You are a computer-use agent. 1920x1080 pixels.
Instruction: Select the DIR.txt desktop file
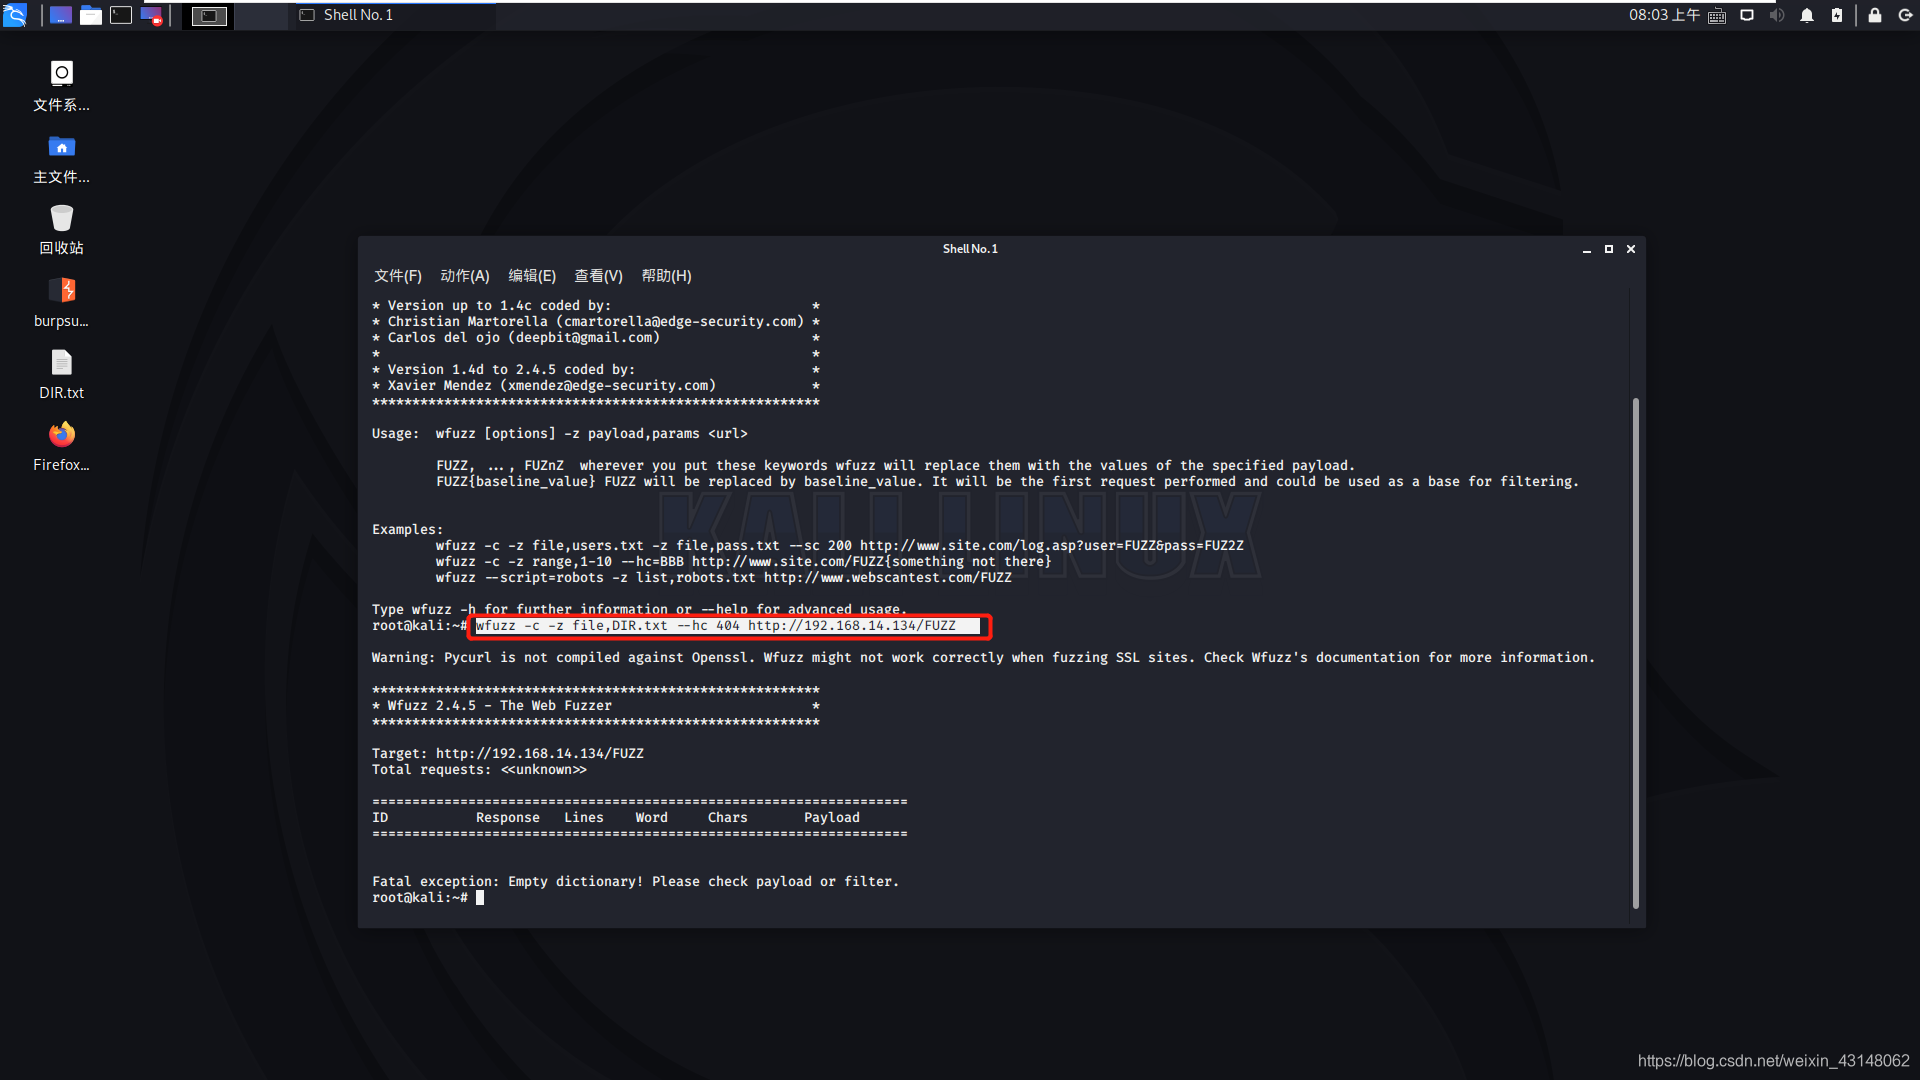61,375
